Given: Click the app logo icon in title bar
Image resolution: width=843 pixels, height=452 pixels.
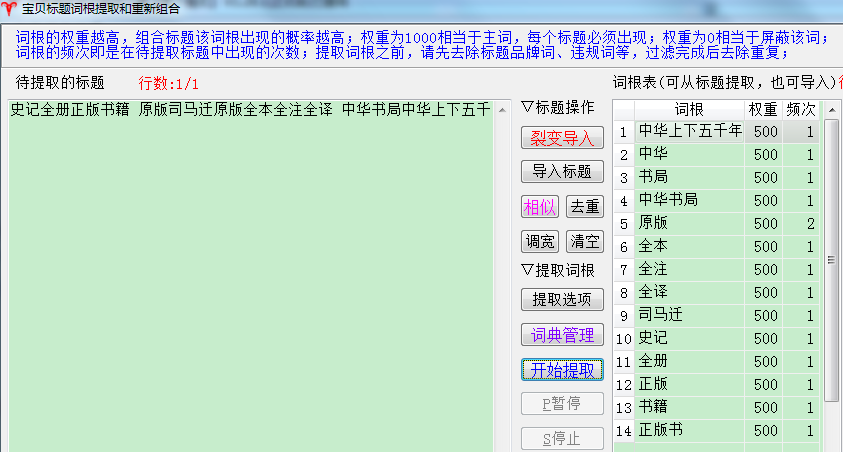Looking at the screenshot, I should (x=10, y=9).
